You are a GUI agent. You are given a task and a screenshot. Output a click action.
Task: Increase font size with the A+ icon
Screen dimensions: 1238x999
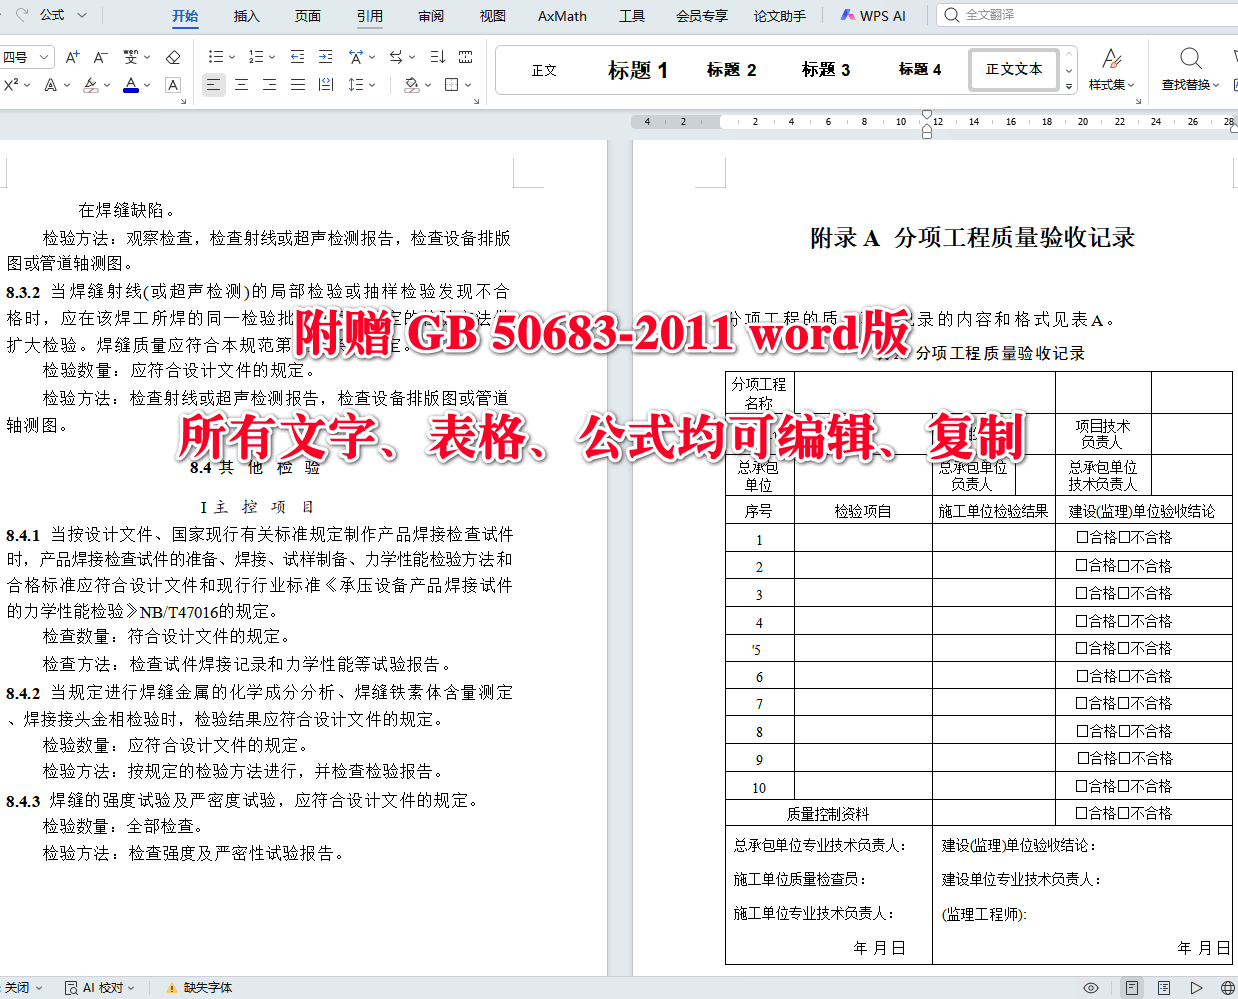(x=72, y=57)
